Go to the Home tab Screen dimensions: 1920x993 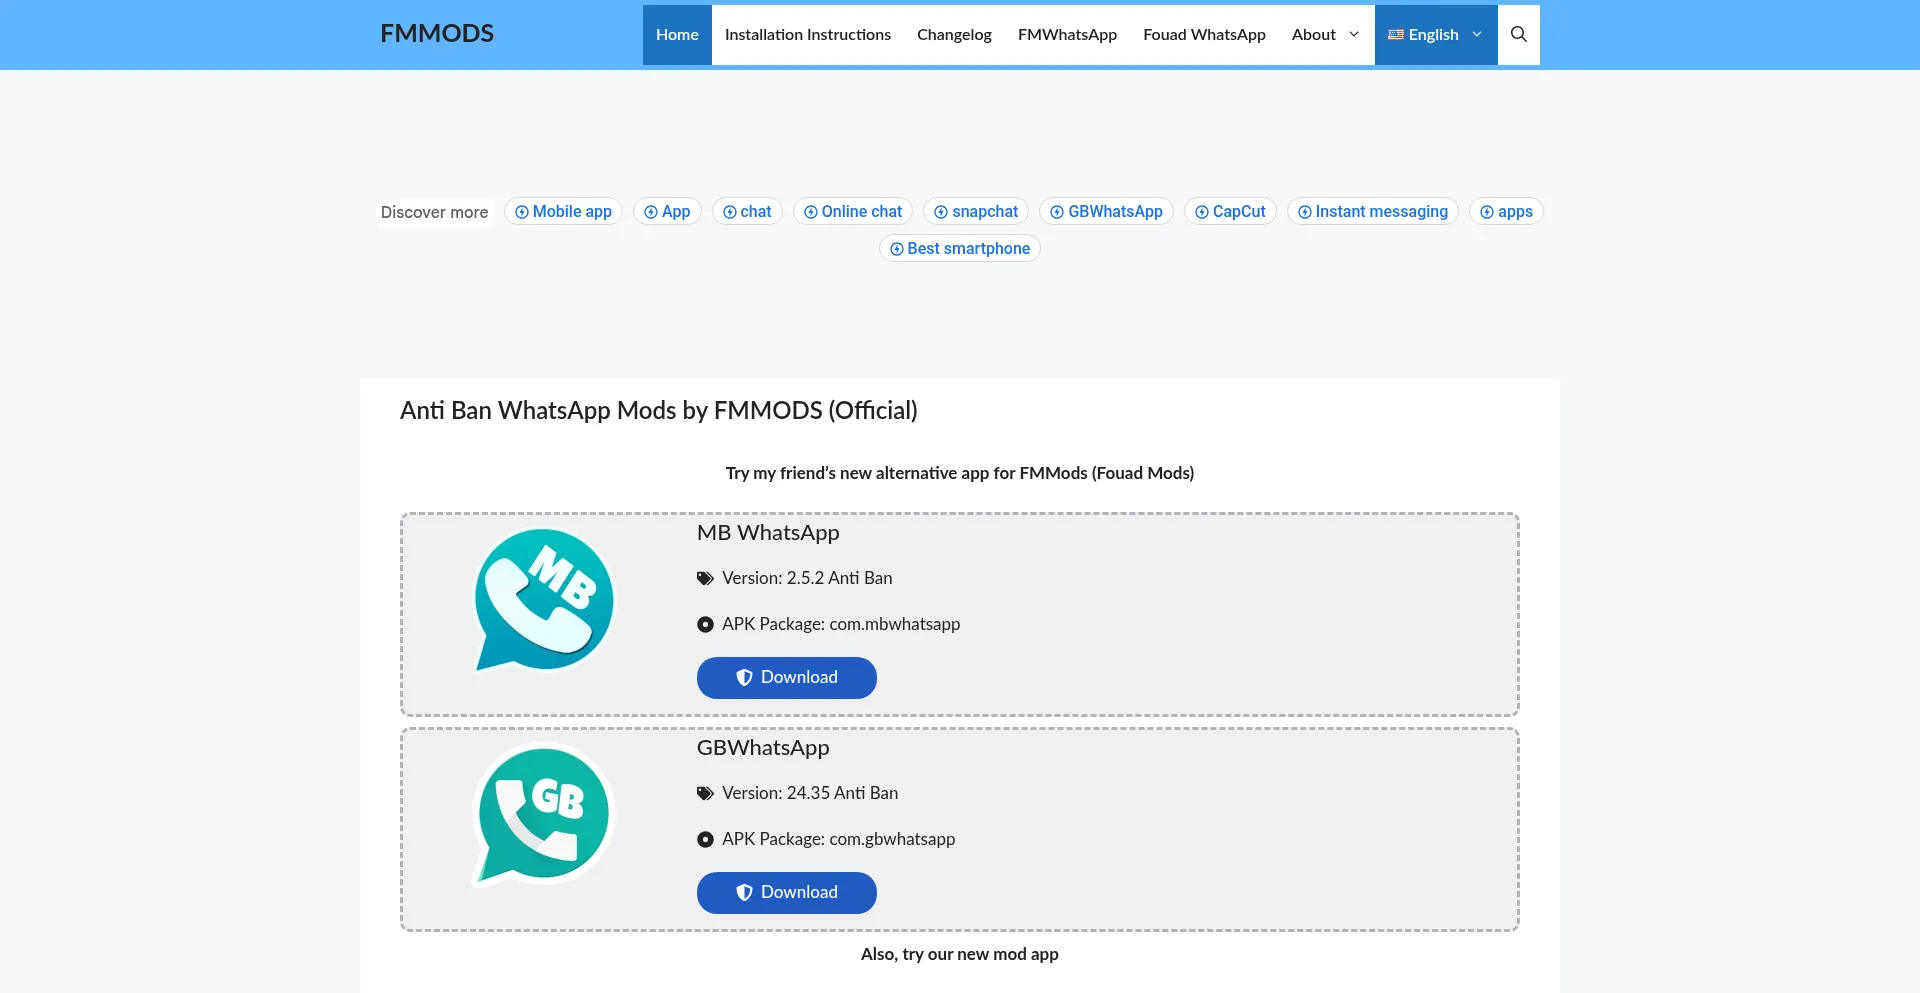pyautogui.click(x=677, y=34)
